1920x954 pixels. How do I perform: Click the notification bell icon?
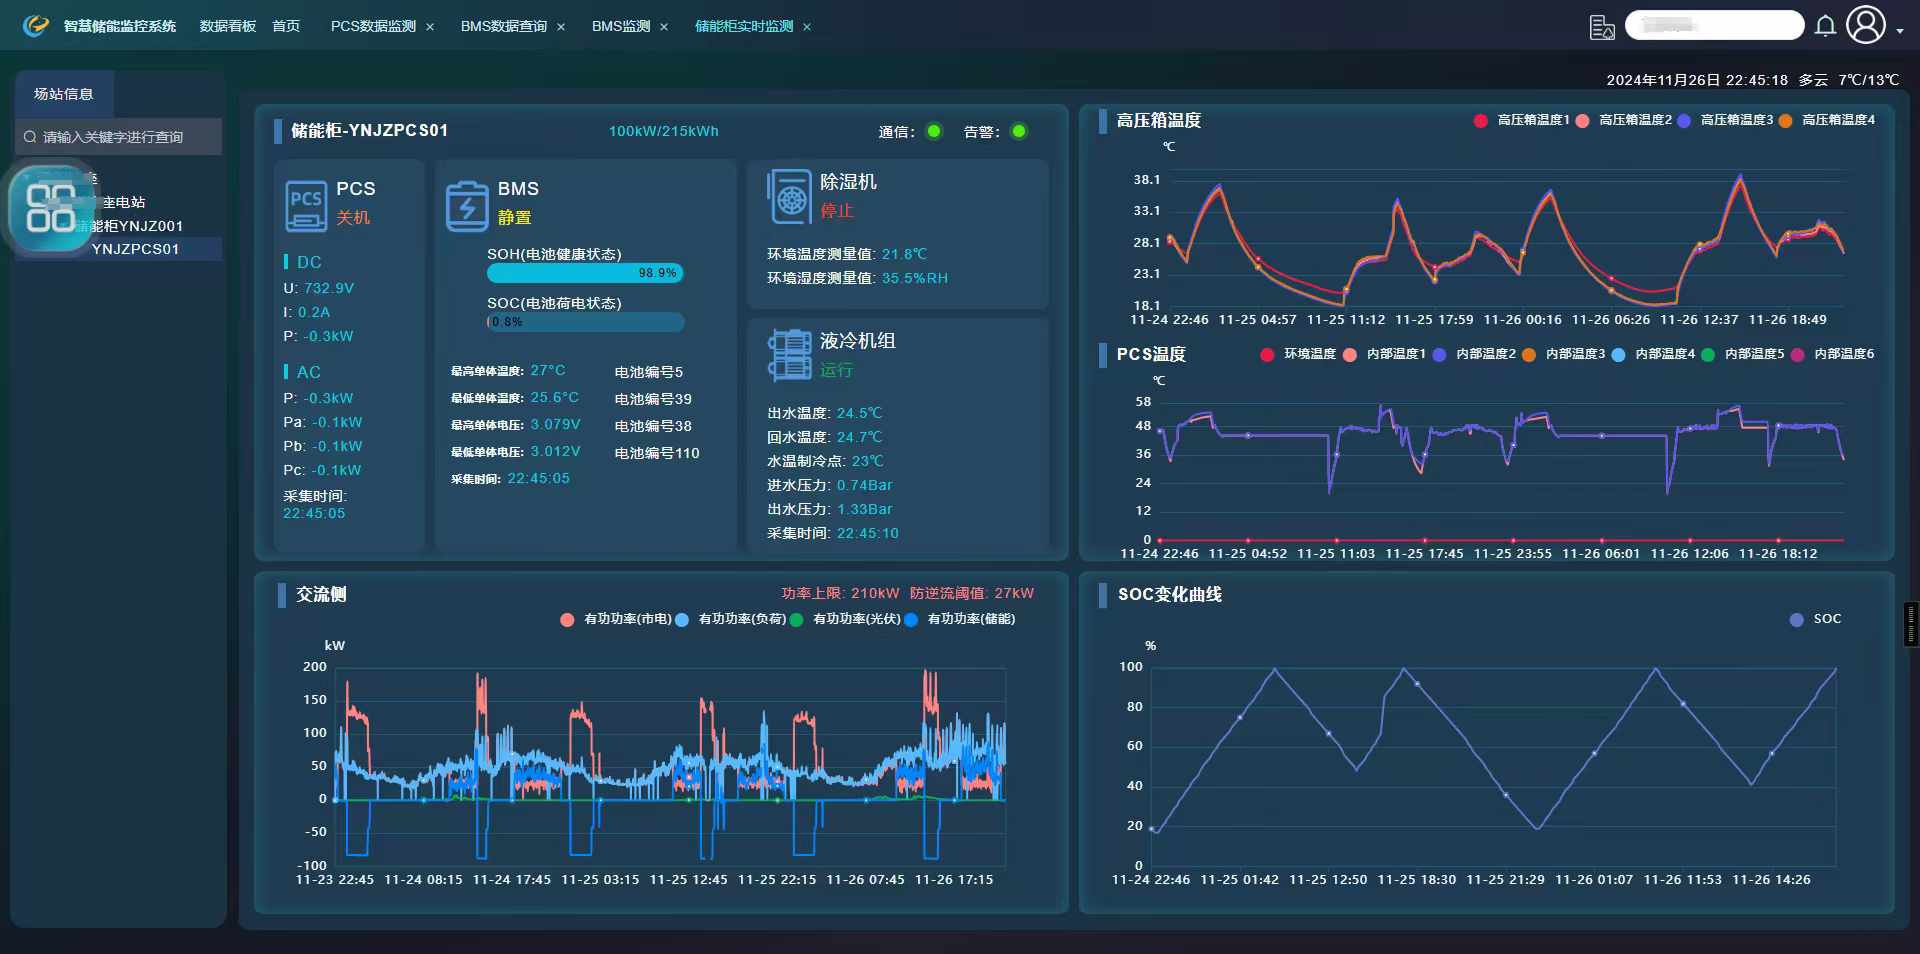[1825, 26]
